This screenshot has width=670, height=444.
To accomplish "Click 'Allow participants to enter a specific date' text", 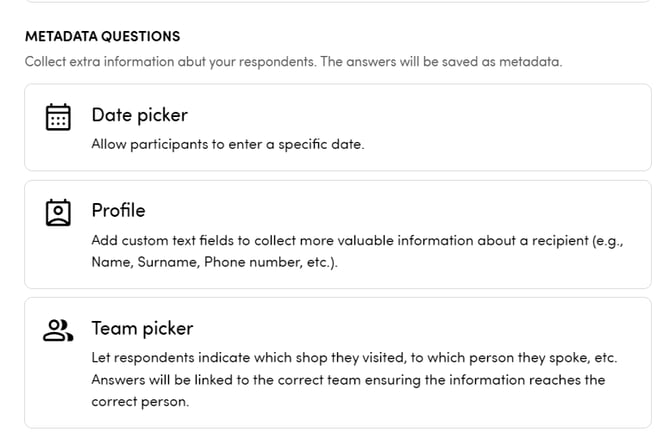I will pos(228,144).
